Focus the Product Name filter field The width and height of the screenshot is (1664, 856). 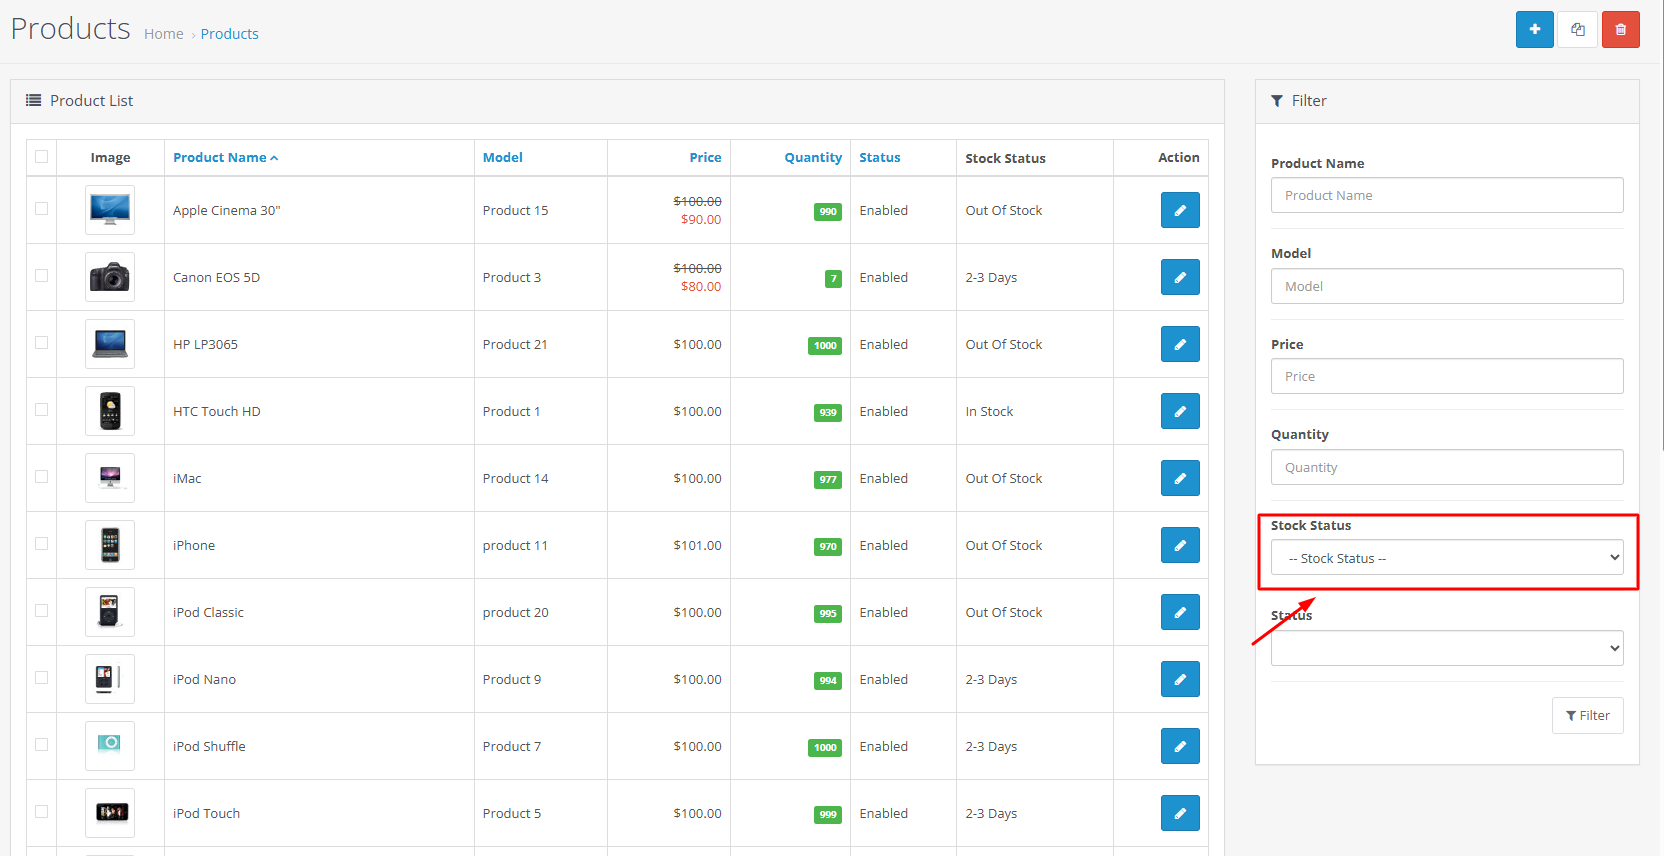(x=1446, y=195)
